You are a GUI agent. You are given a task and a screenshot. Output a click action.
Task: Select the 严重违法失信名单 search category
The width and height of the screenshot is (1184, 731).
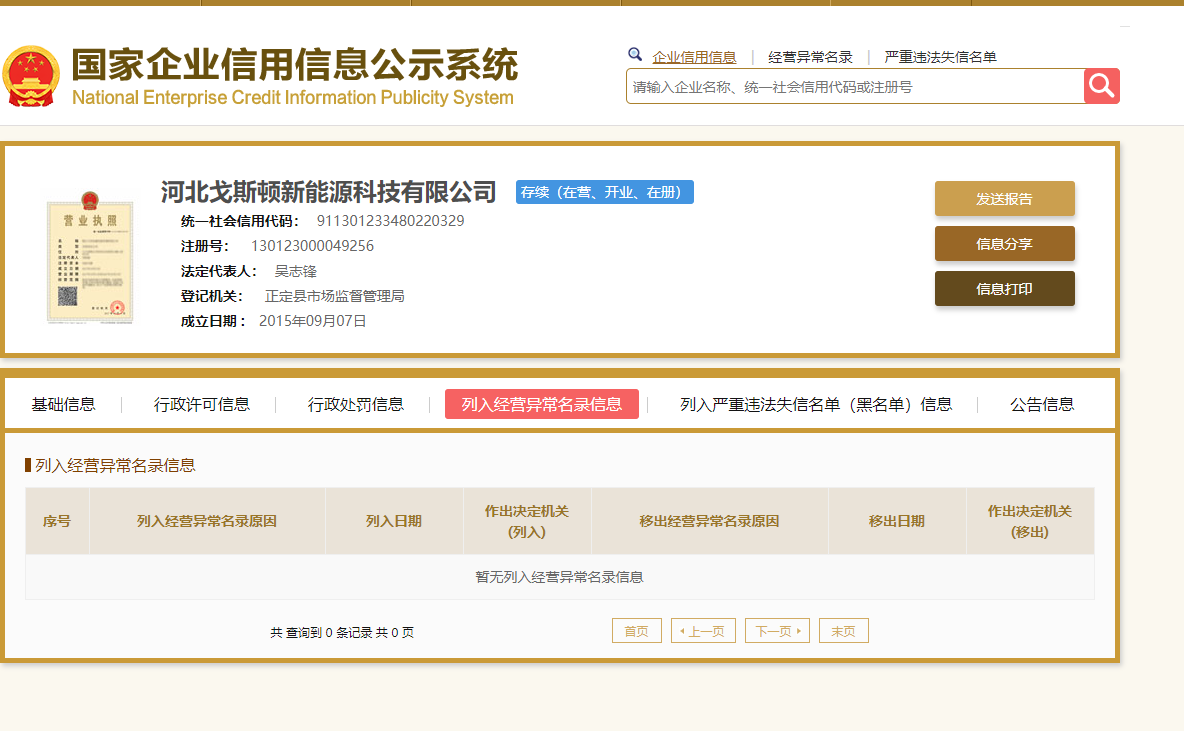tap(940, 57)
